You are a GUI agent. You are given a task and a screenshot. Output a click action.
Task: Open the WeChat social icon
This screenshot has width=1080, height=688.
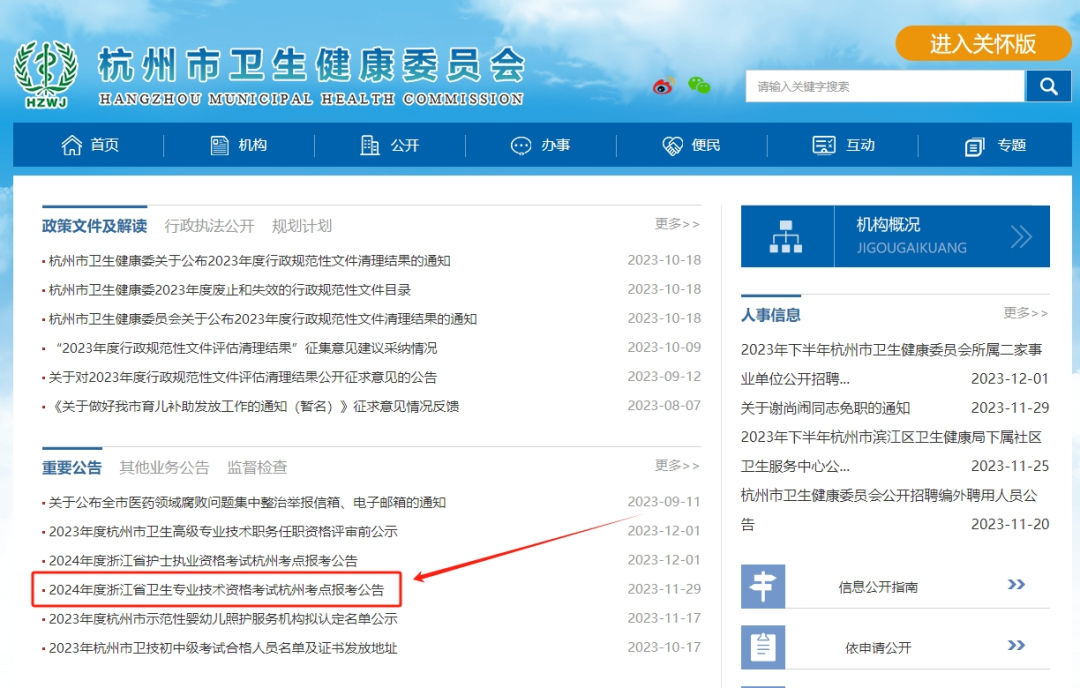(x=699, y=85)
